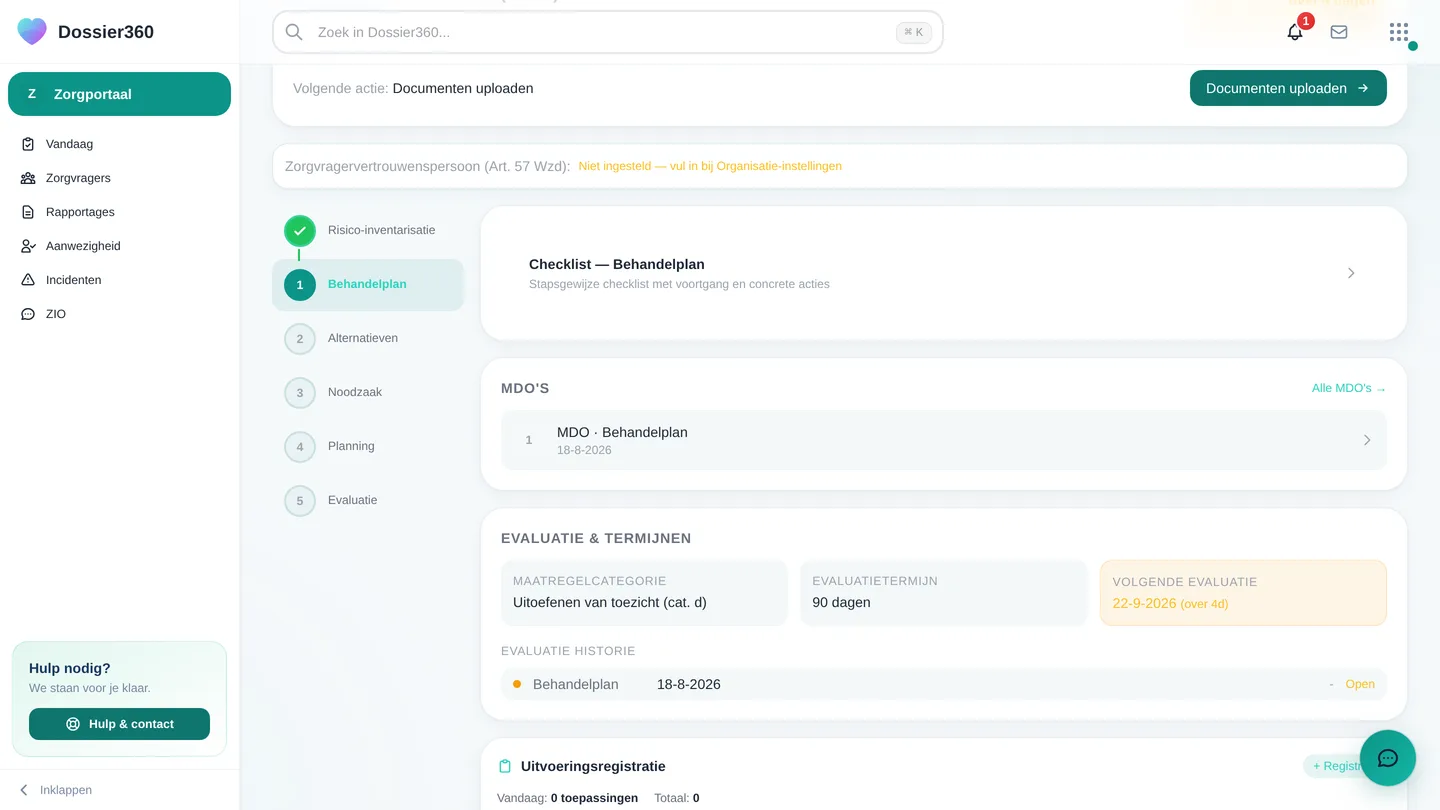
Task: Click the Documenten uploaden button
Action: point(1288,88)
